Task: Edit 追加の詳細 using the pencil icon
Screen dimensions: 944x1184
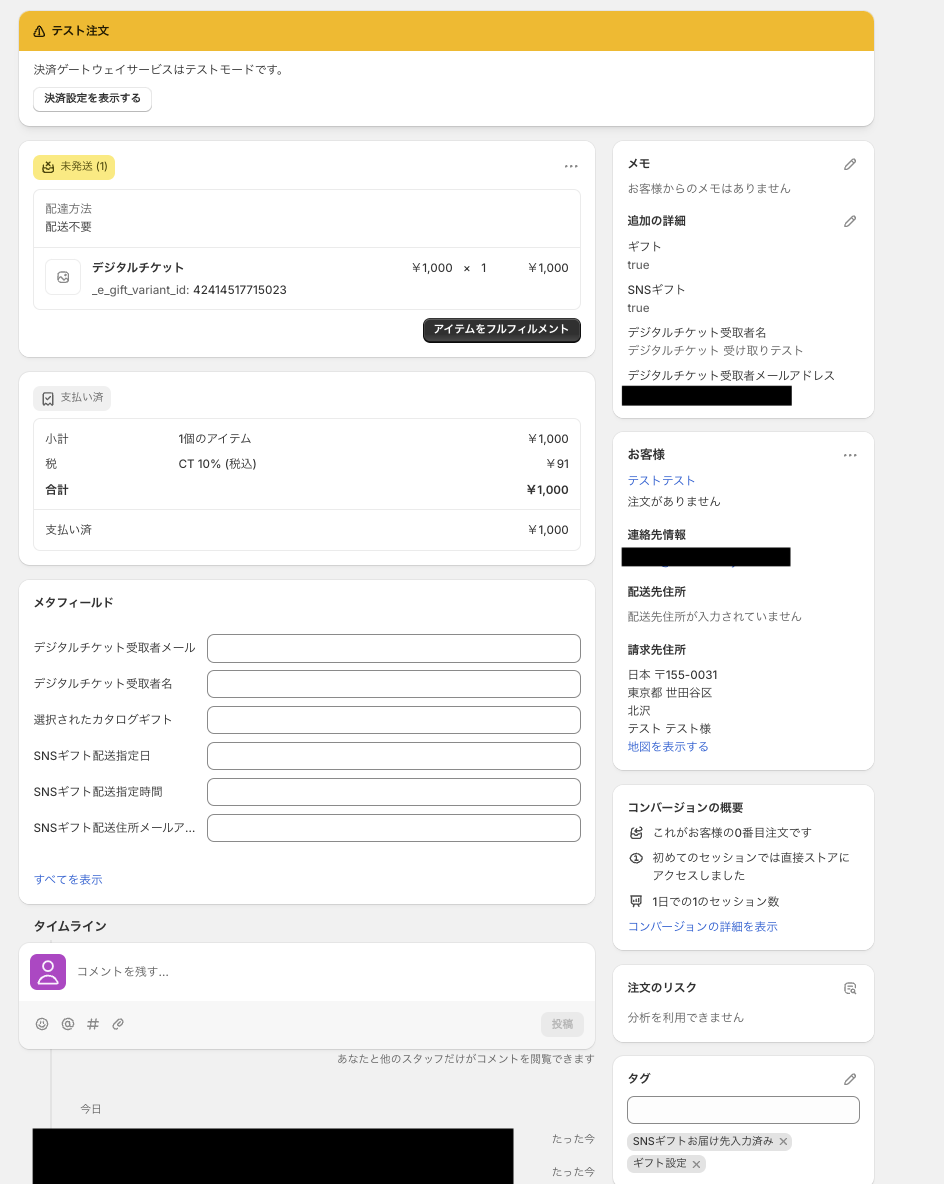Action: (850, 221)
